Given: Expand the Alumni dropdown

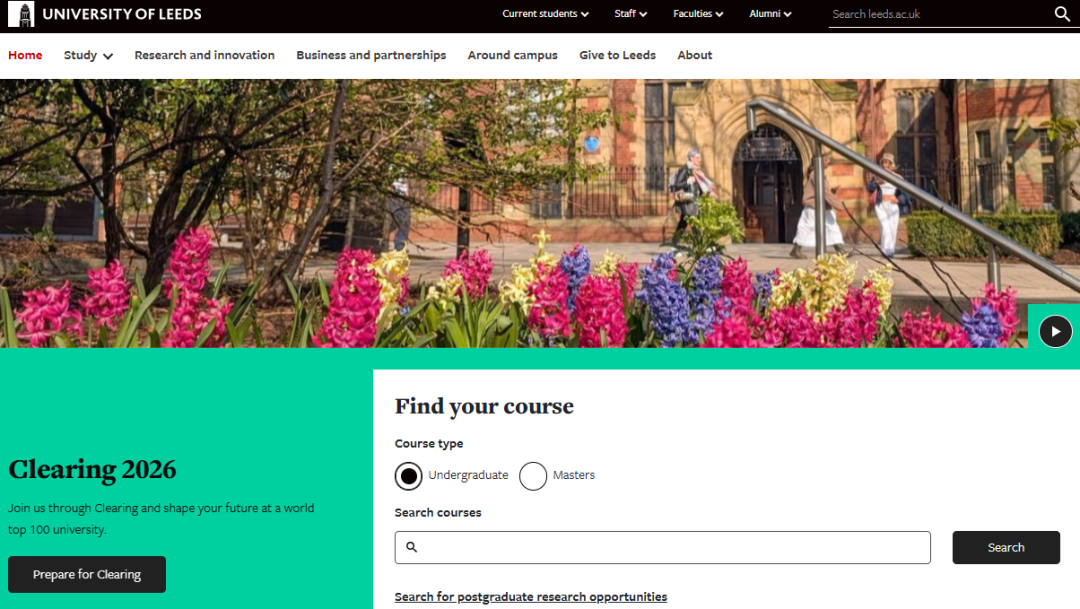Looking at the screenshot, I should (770, 14).
